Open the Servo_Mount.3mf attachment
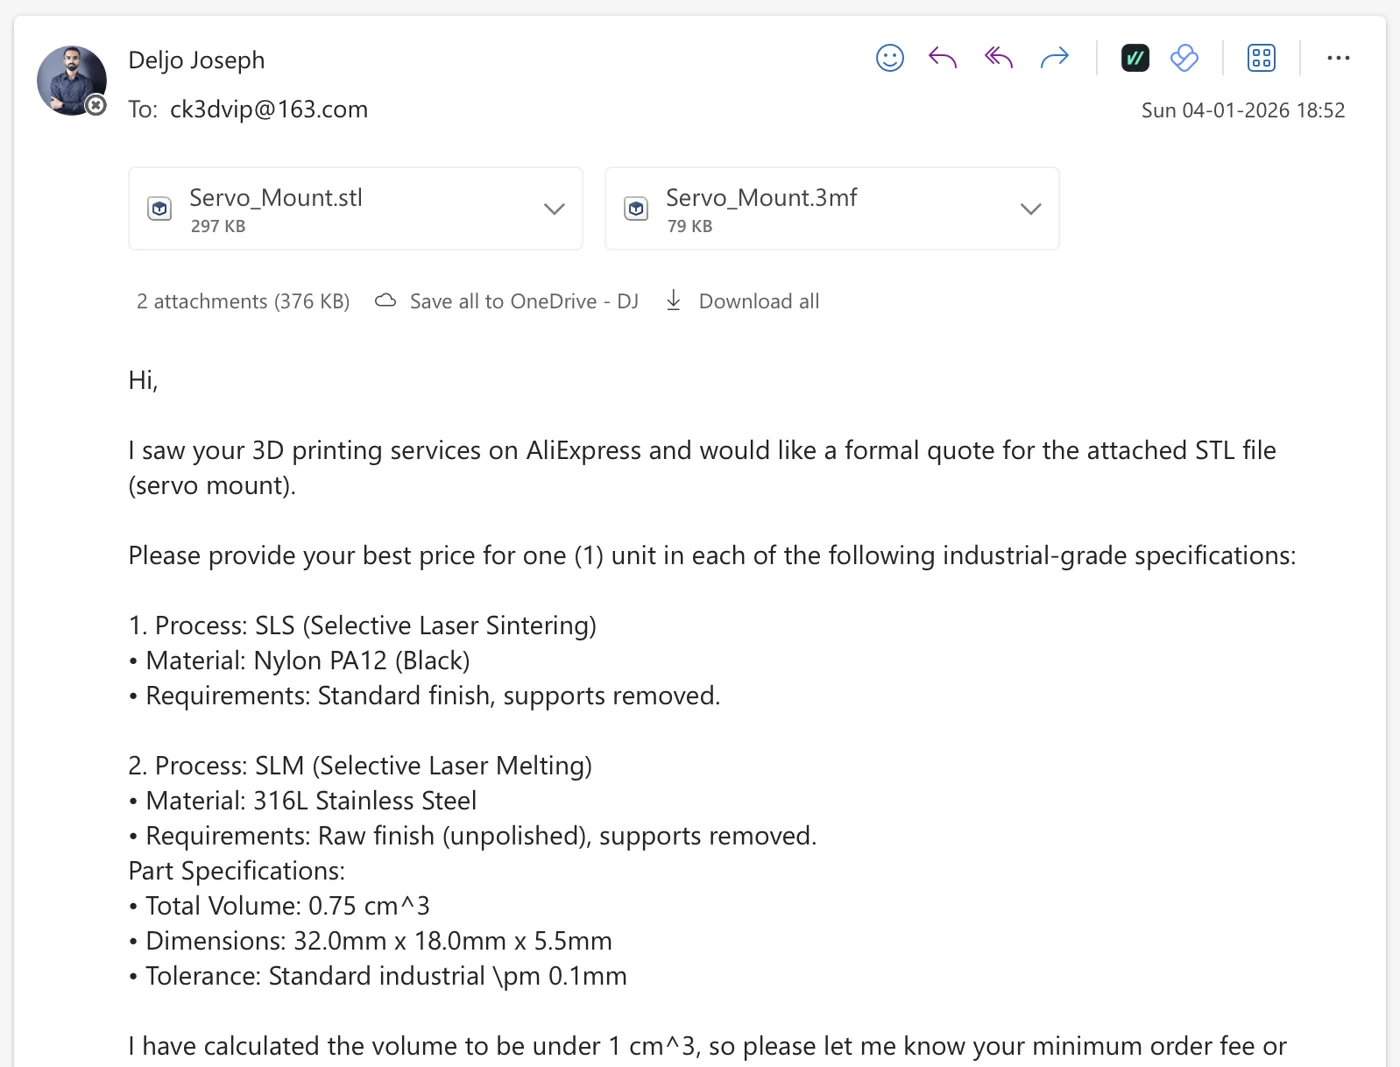The height and width of the screenshot is (1067, 1400). point(761,198)
